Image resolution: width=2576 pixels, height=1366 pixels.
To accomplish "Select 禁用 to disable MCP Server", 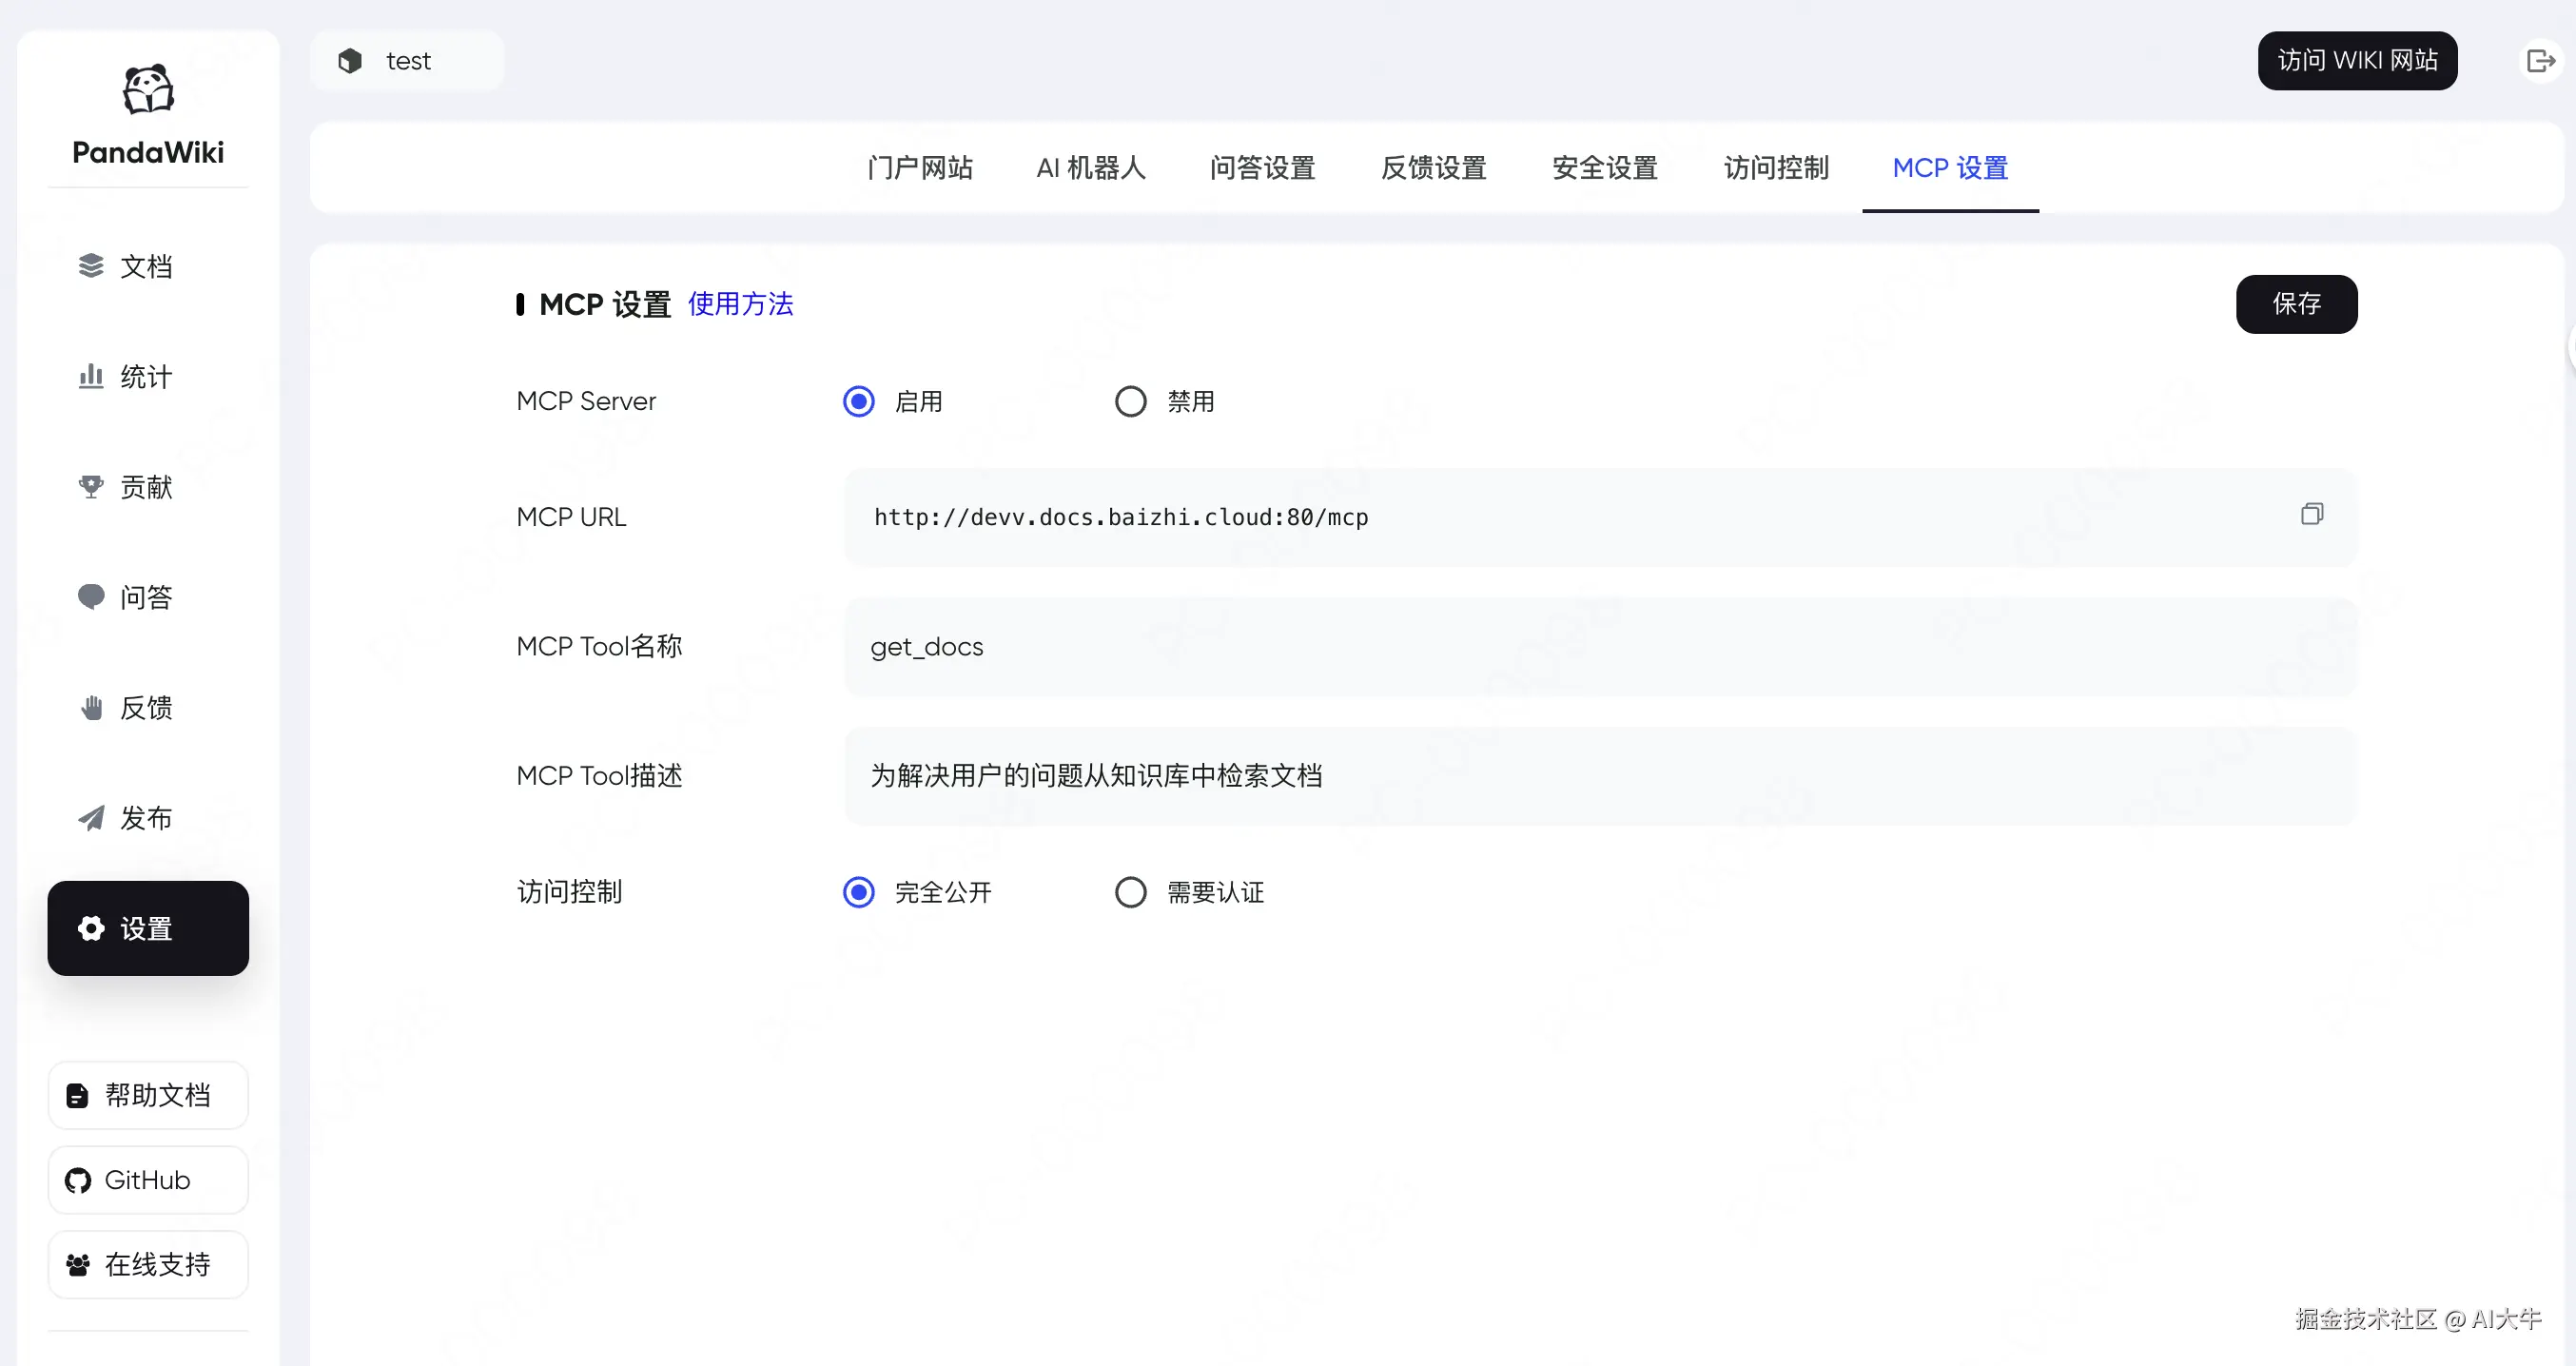I will pyautogui.click(x=1131, y=402).
